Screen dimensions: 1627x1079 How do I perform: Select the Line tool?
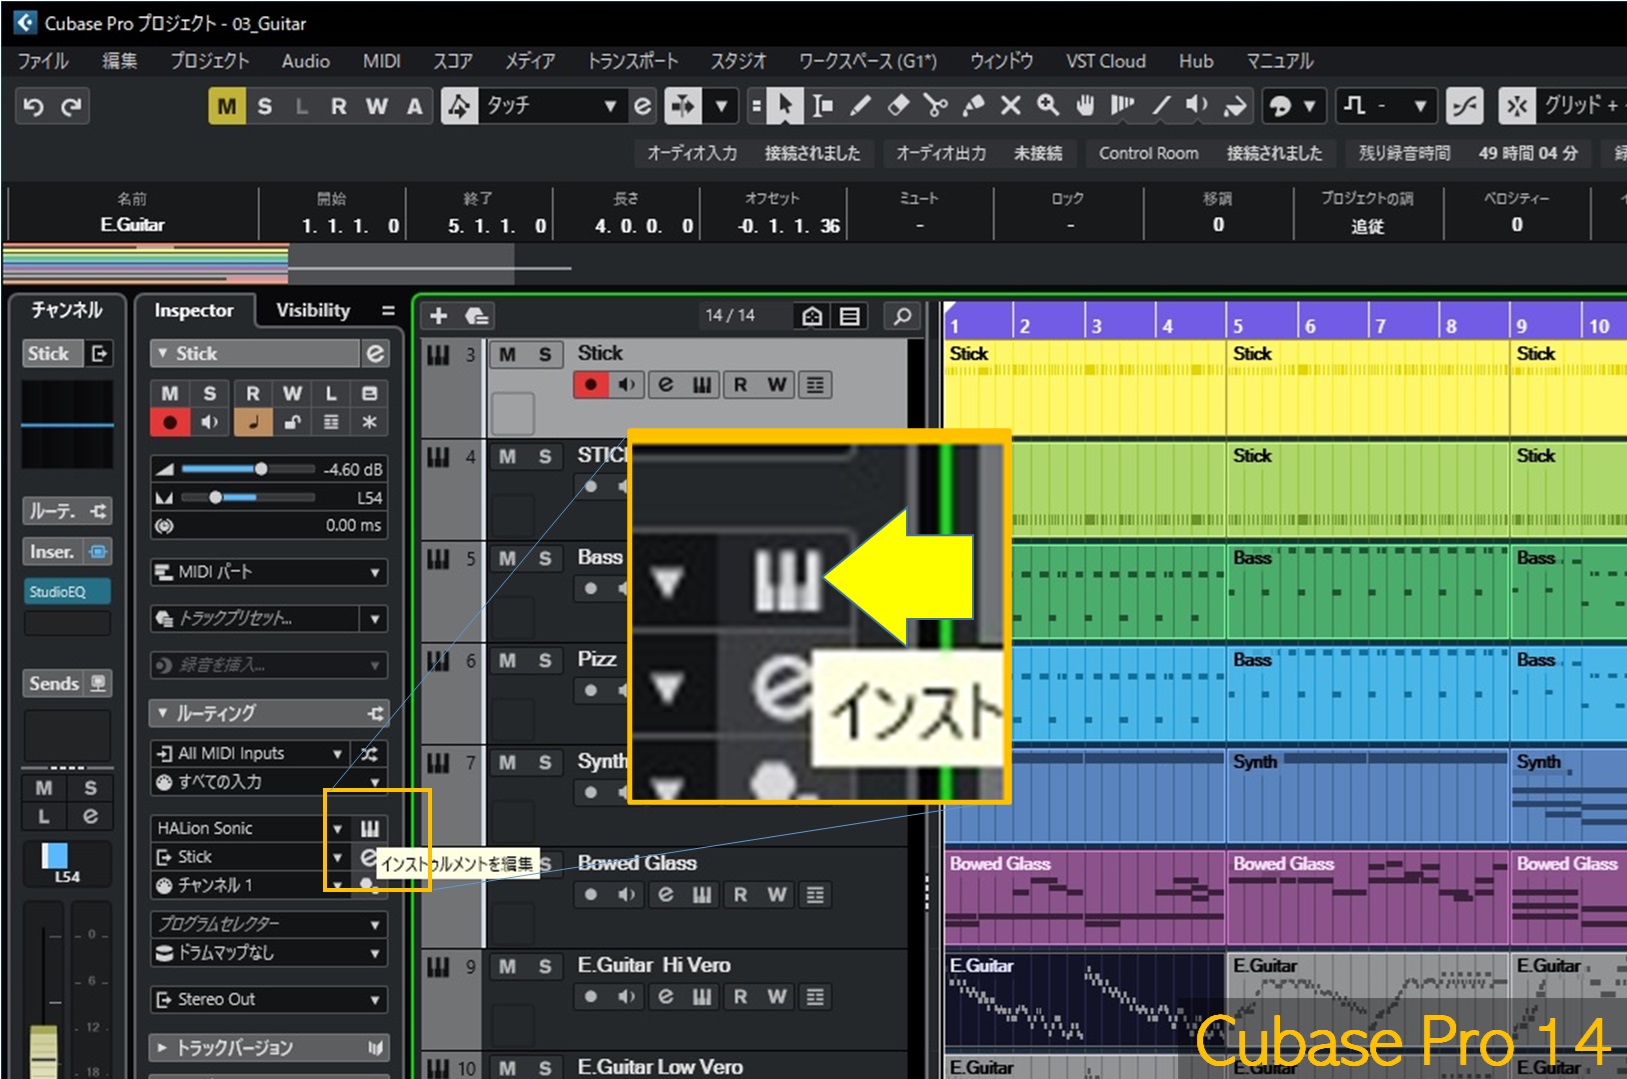pos(1160,106)
